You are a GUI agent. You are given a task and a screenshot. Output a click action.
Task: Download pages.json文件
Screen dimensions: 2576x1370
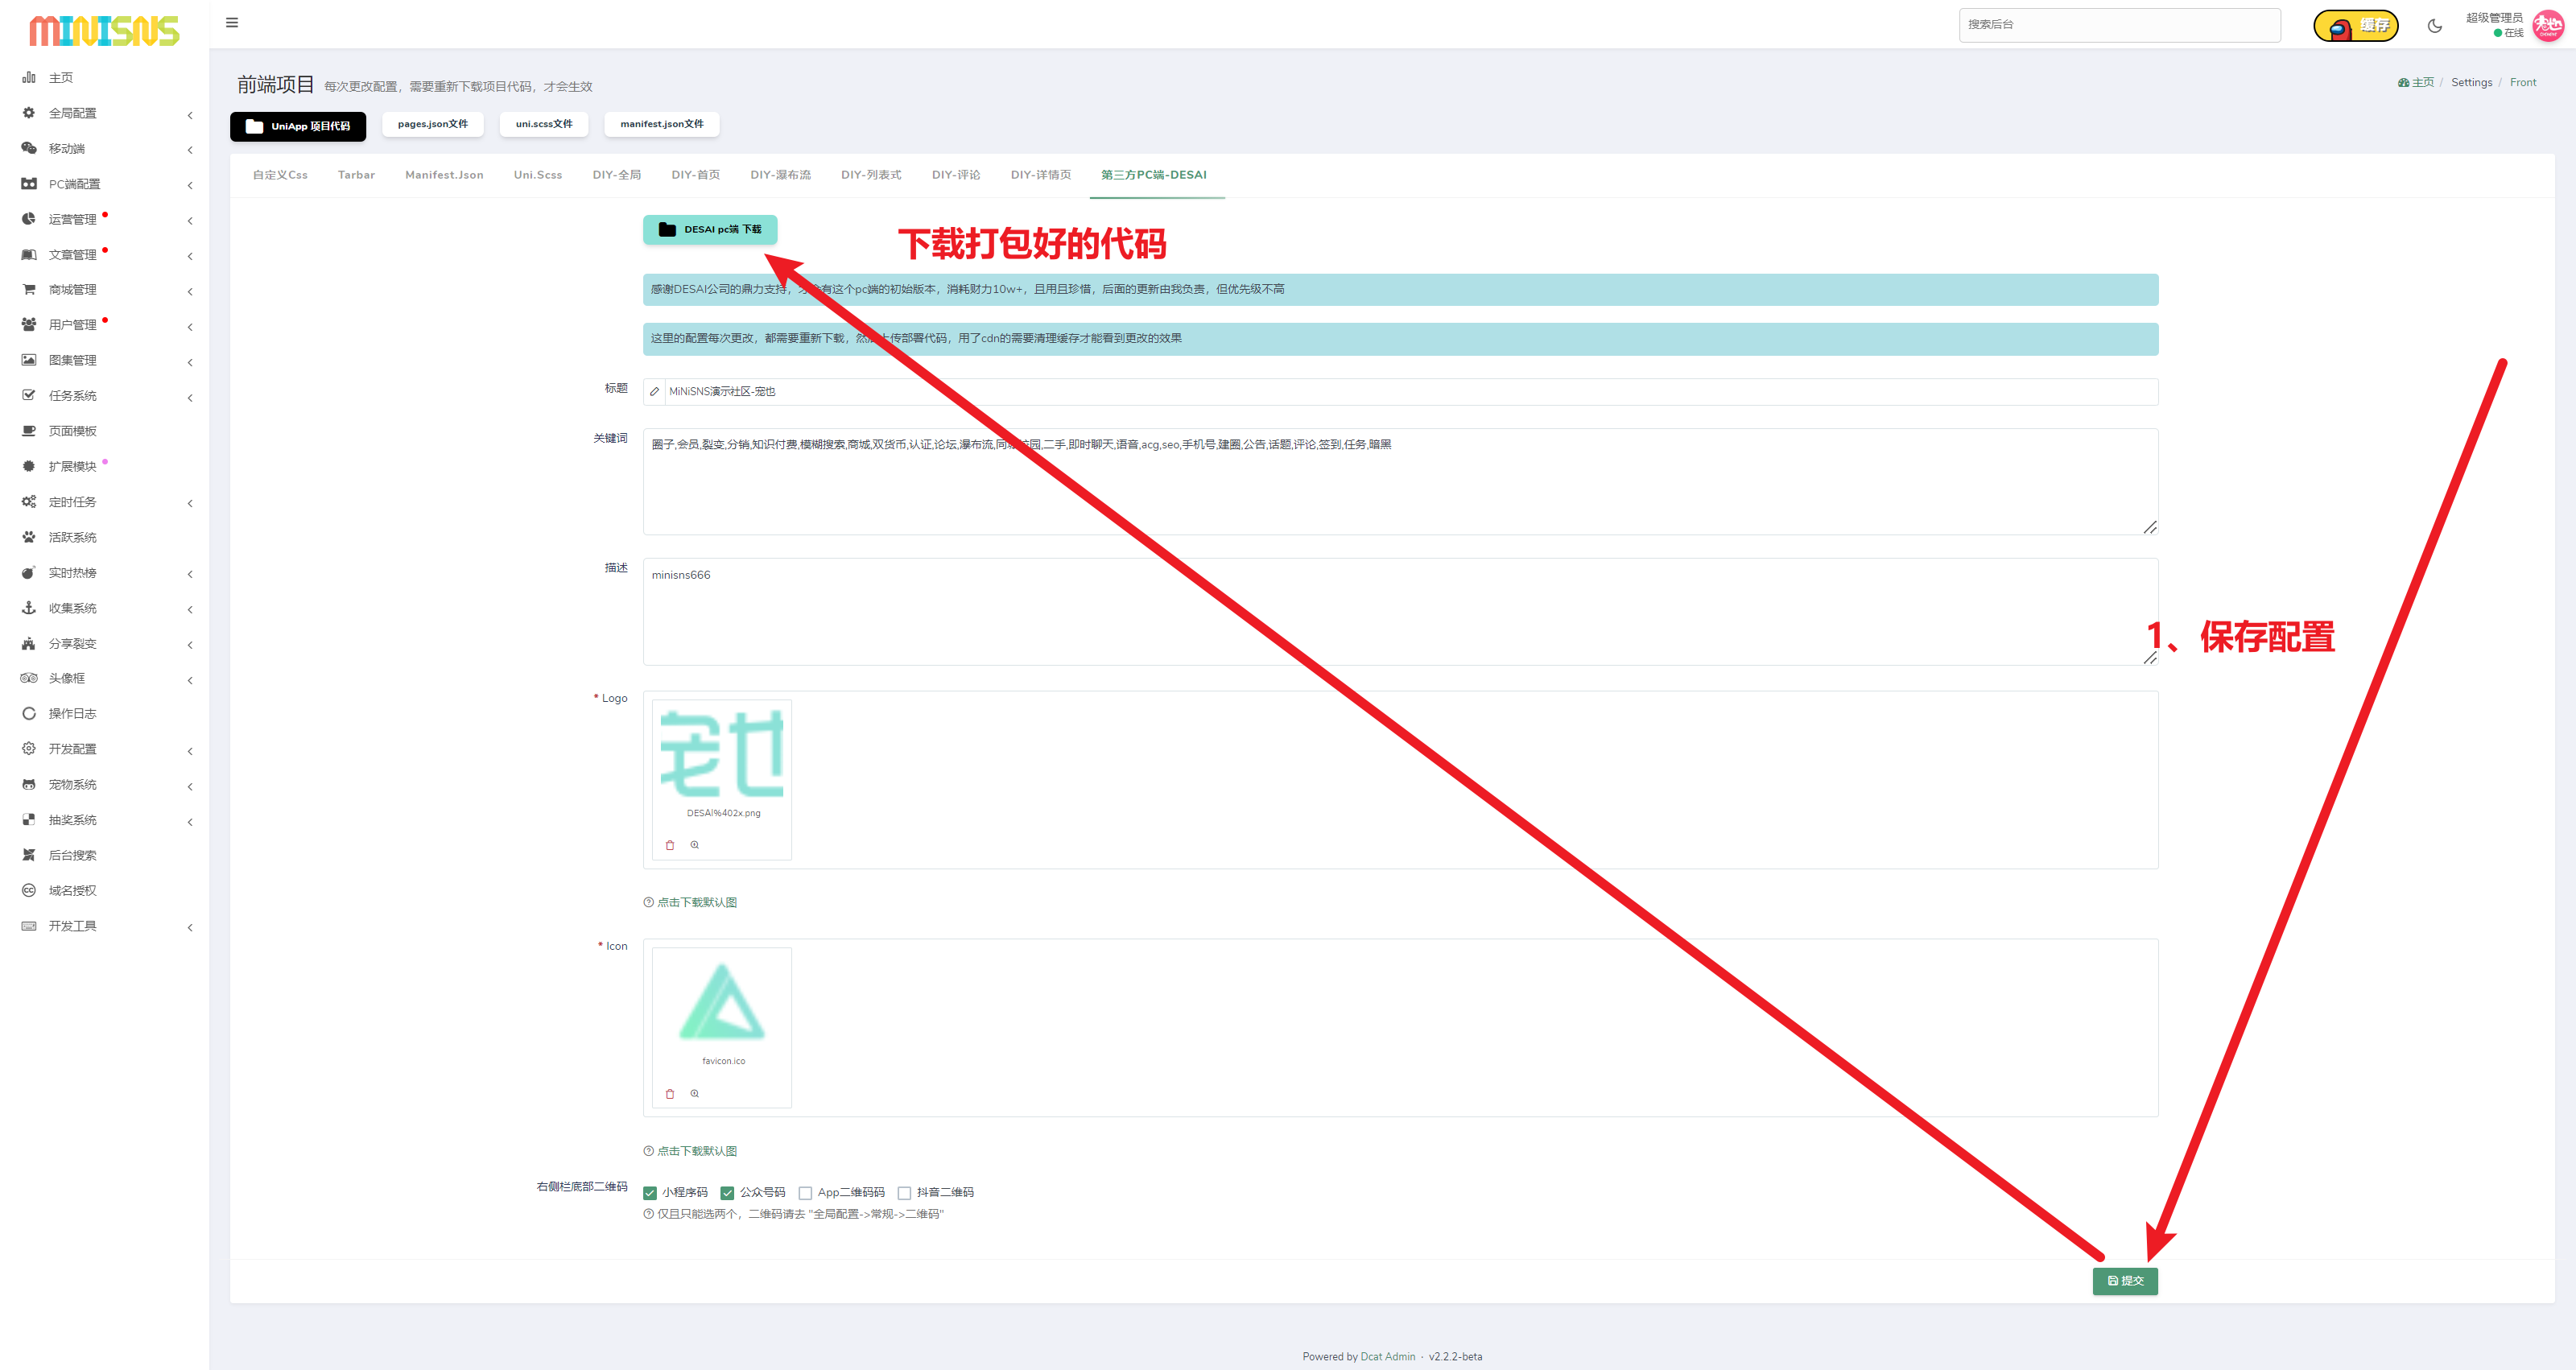(x=433, y=124)
